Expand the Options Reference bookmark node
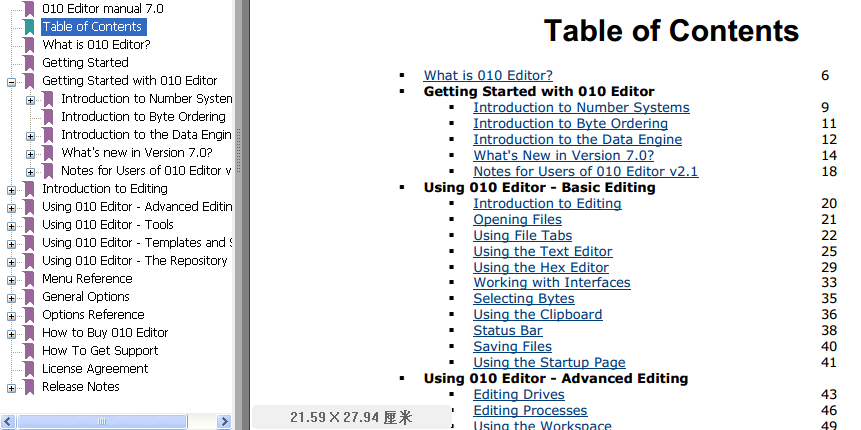Screen dimensions: 861x430 point(11,317)
